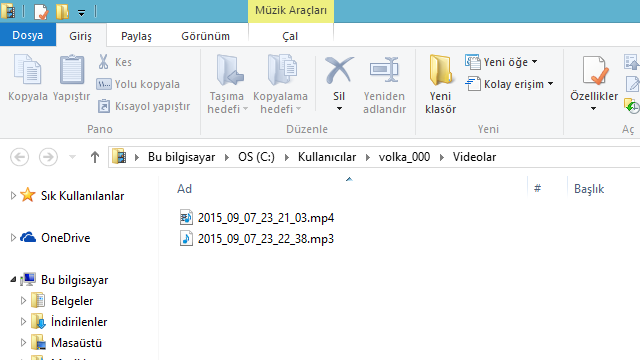Click the Back navigation arrow
Image resolution: width=640 pixels, height=360 pixels.
click(19, 157)
